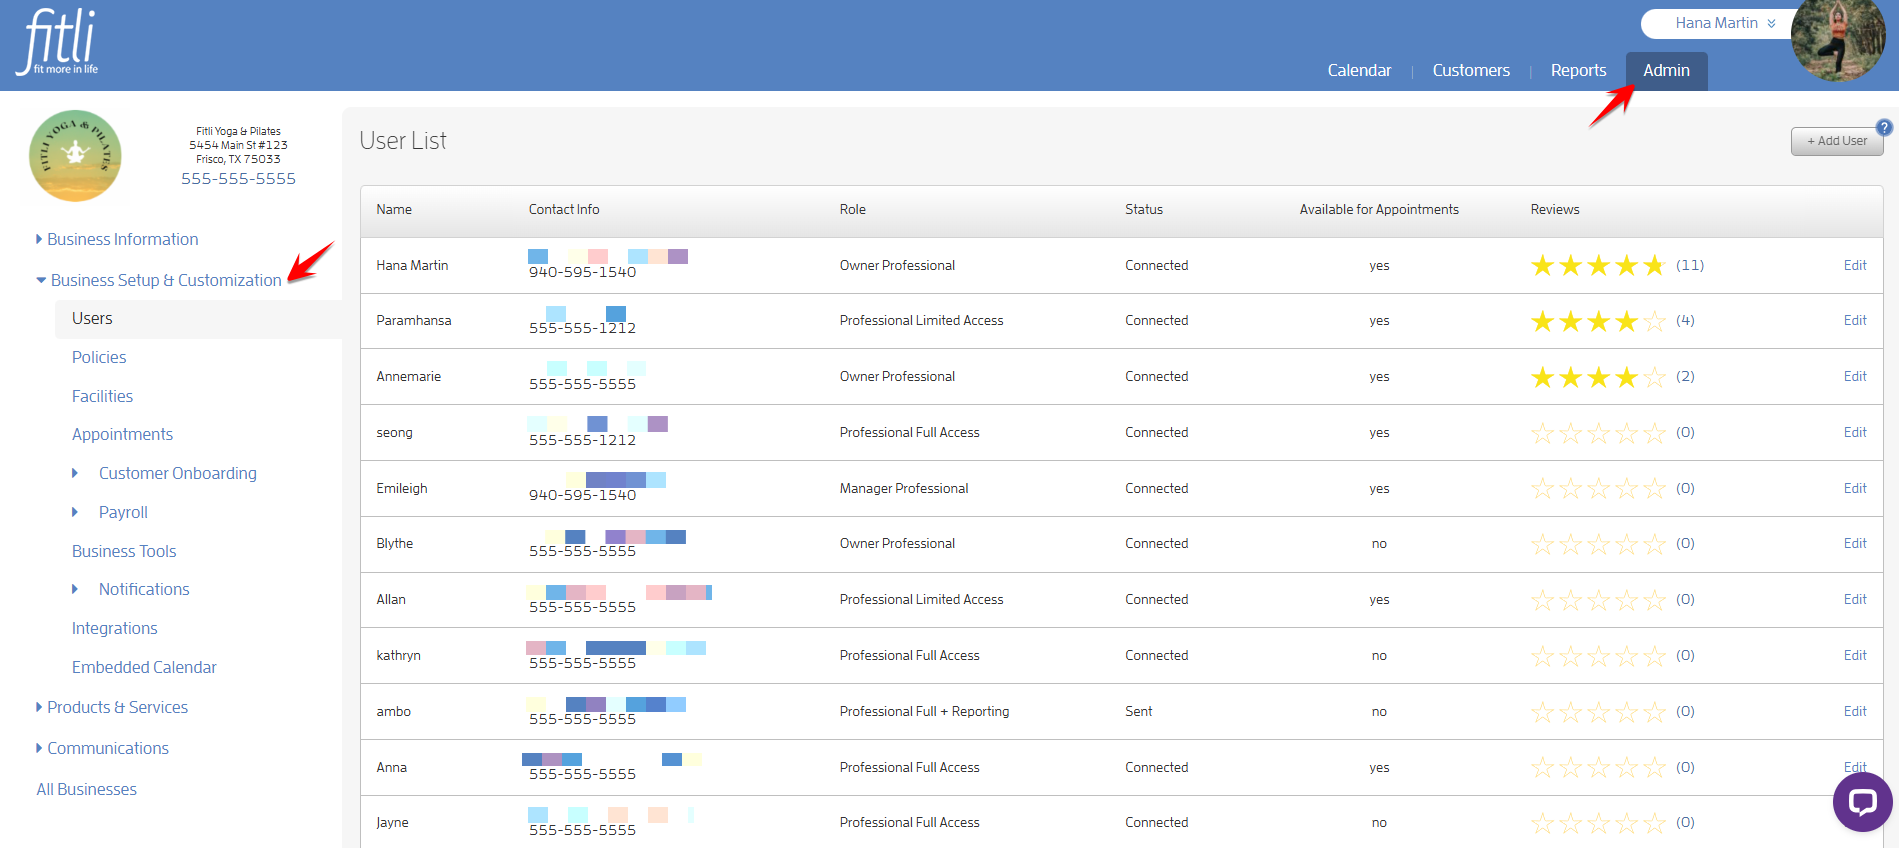Edit Annemarie's user record
This screenshot has height=848, width=1899.
coord(1855,376)
